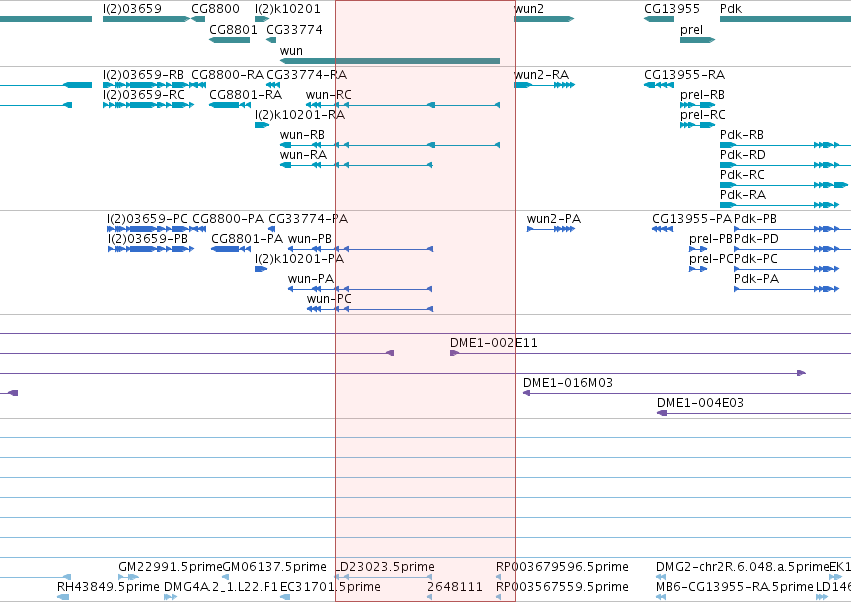Screen dimensions: 851x602
Task: Open the CG33774 gene label
Action: [x=294, y=30]
